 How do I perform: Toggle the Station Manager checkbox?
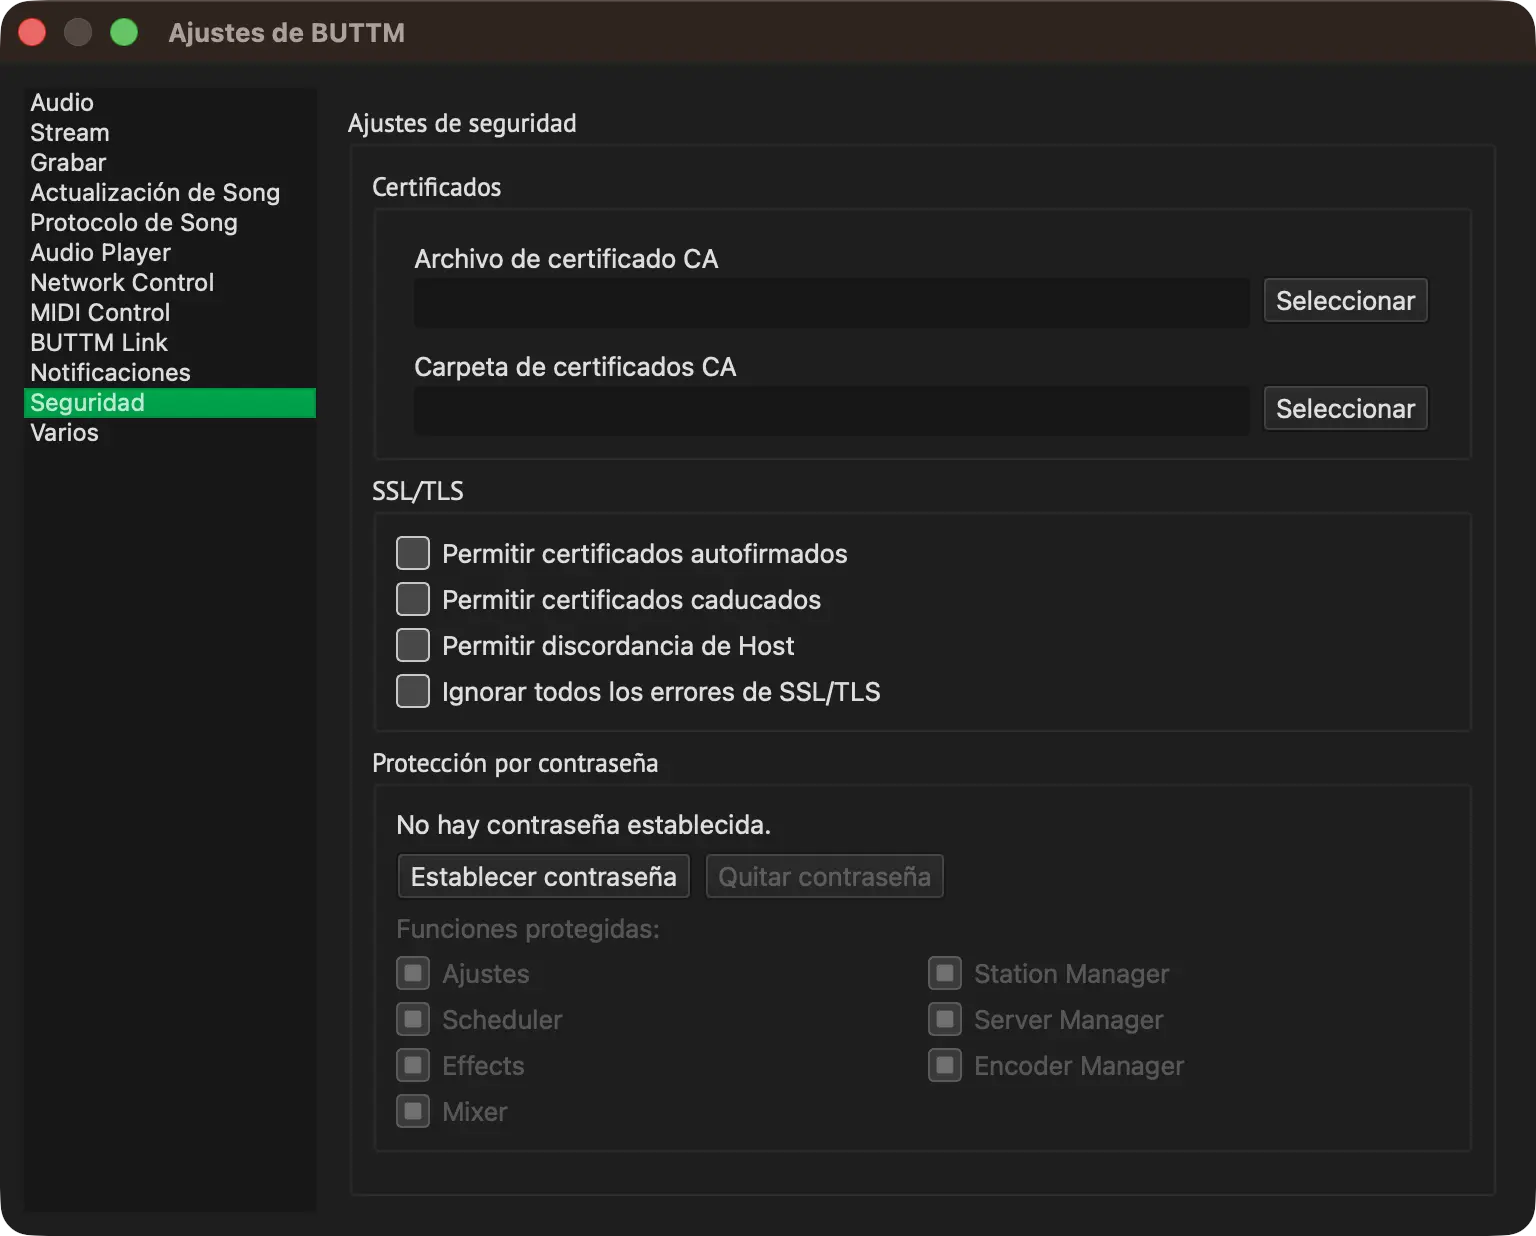tap(945, 973)
